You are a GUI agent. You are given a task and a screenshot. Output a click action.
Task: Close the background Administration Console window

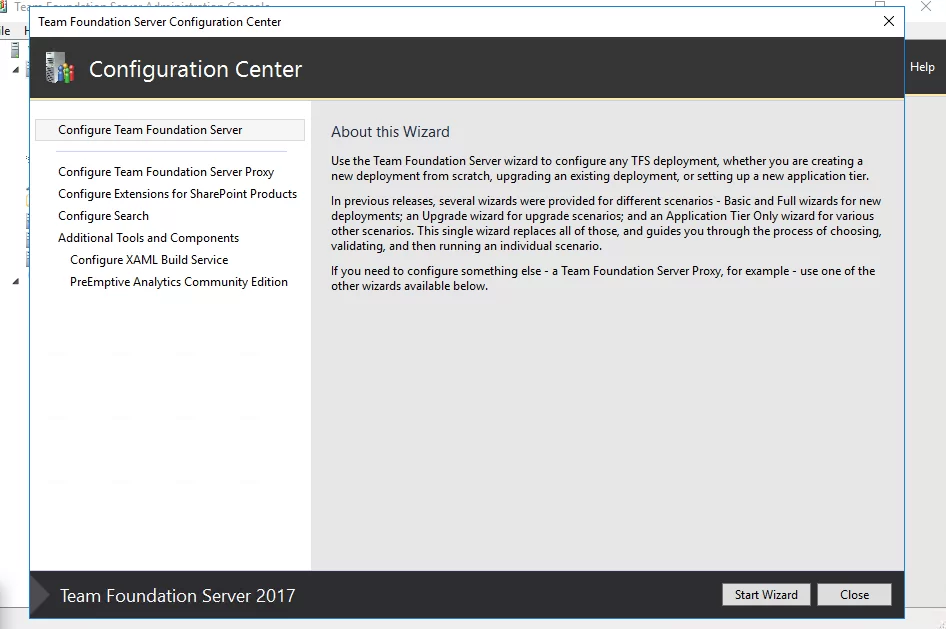(x=926, y=7)
